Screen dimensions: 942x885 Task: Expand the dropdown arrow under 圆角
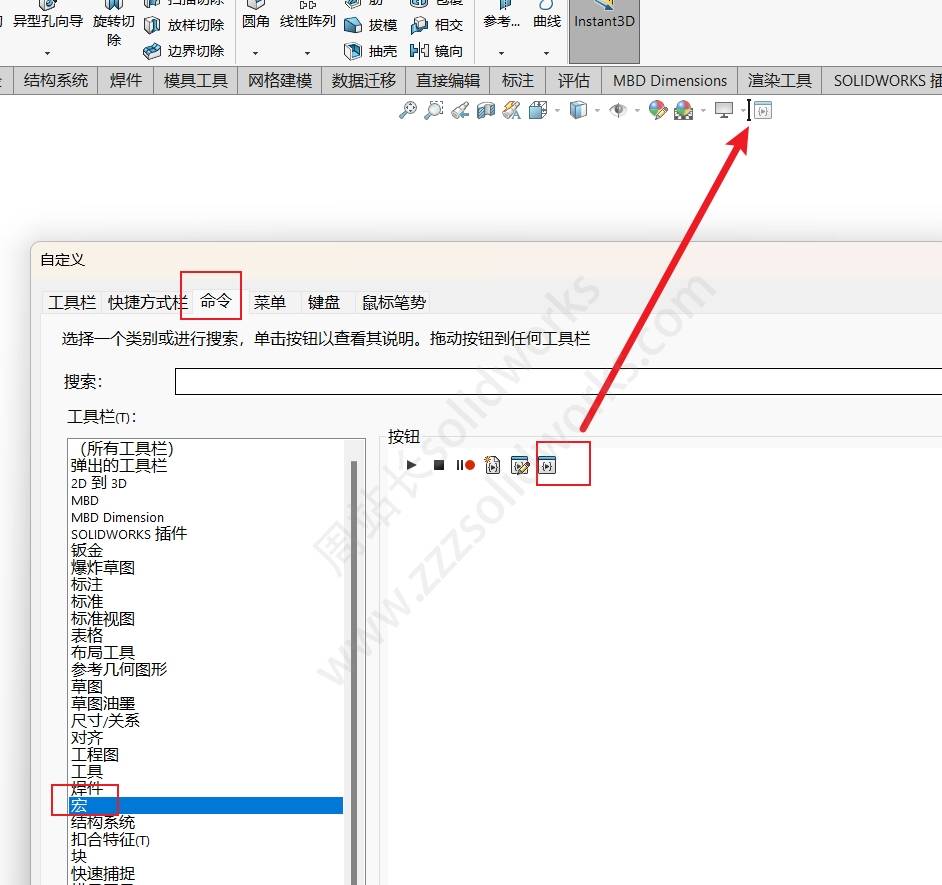255,52
